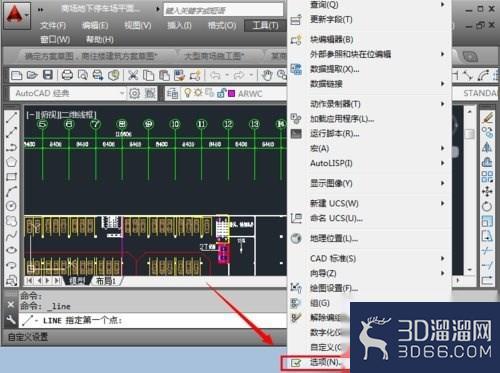Click the Copy object tool in Modify toolbar
500x373 pixels.
click(x=487, y=132)
